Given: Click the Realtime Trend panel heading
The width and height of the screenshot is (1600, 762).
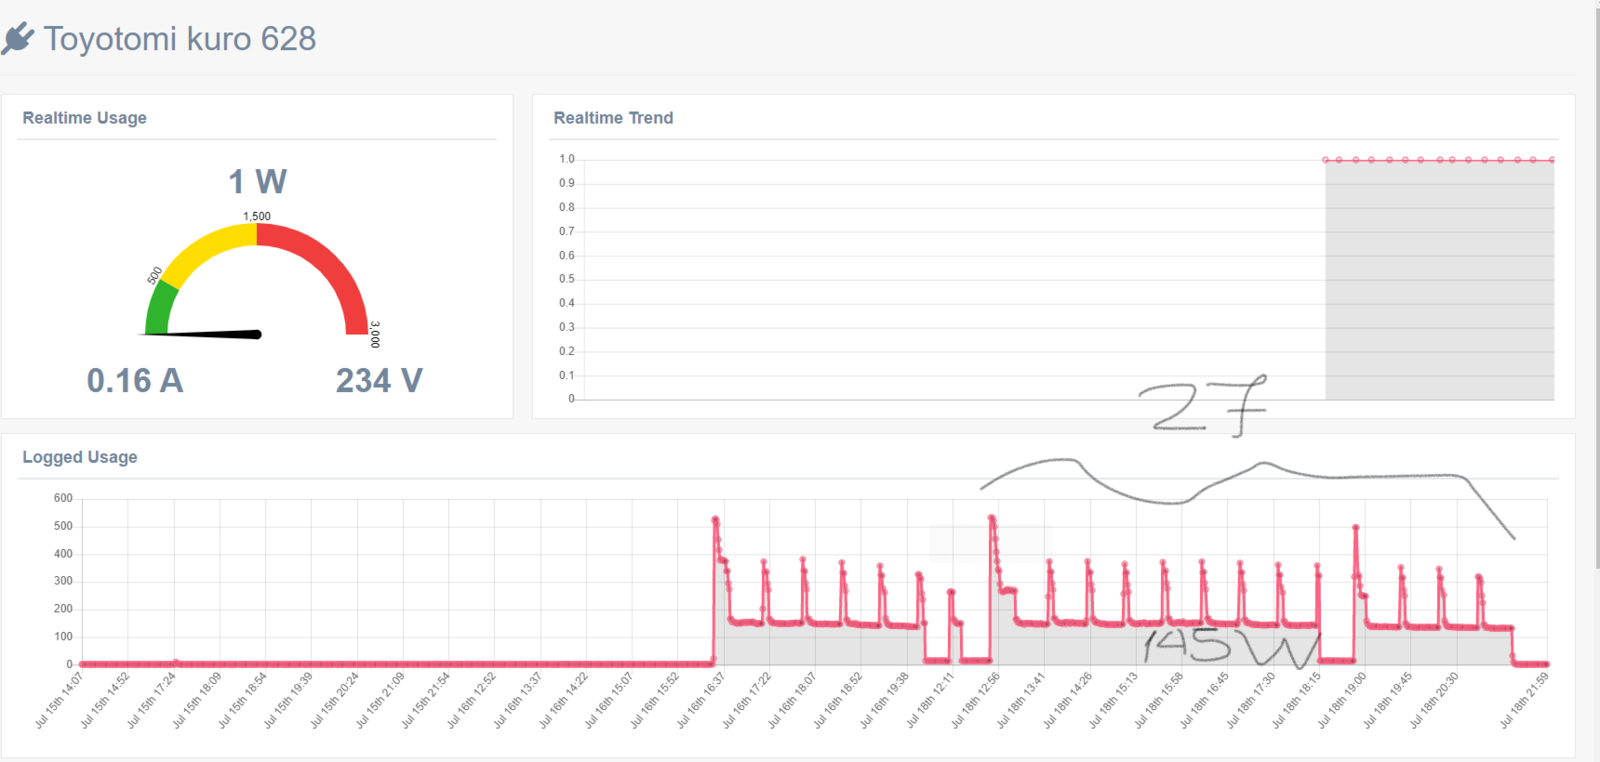Looking at the screenshot, I should [x=613, y=118].
